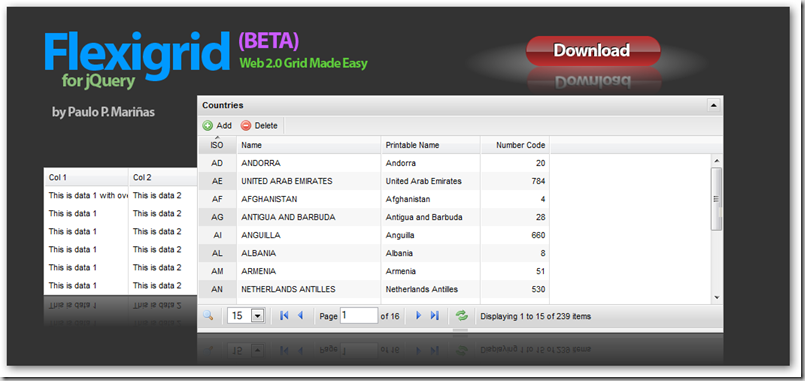This screenshot has height=381, width=805.
Task: Click the 'by Paulo P. Mariñas' author text
Action: coord(103,111)
